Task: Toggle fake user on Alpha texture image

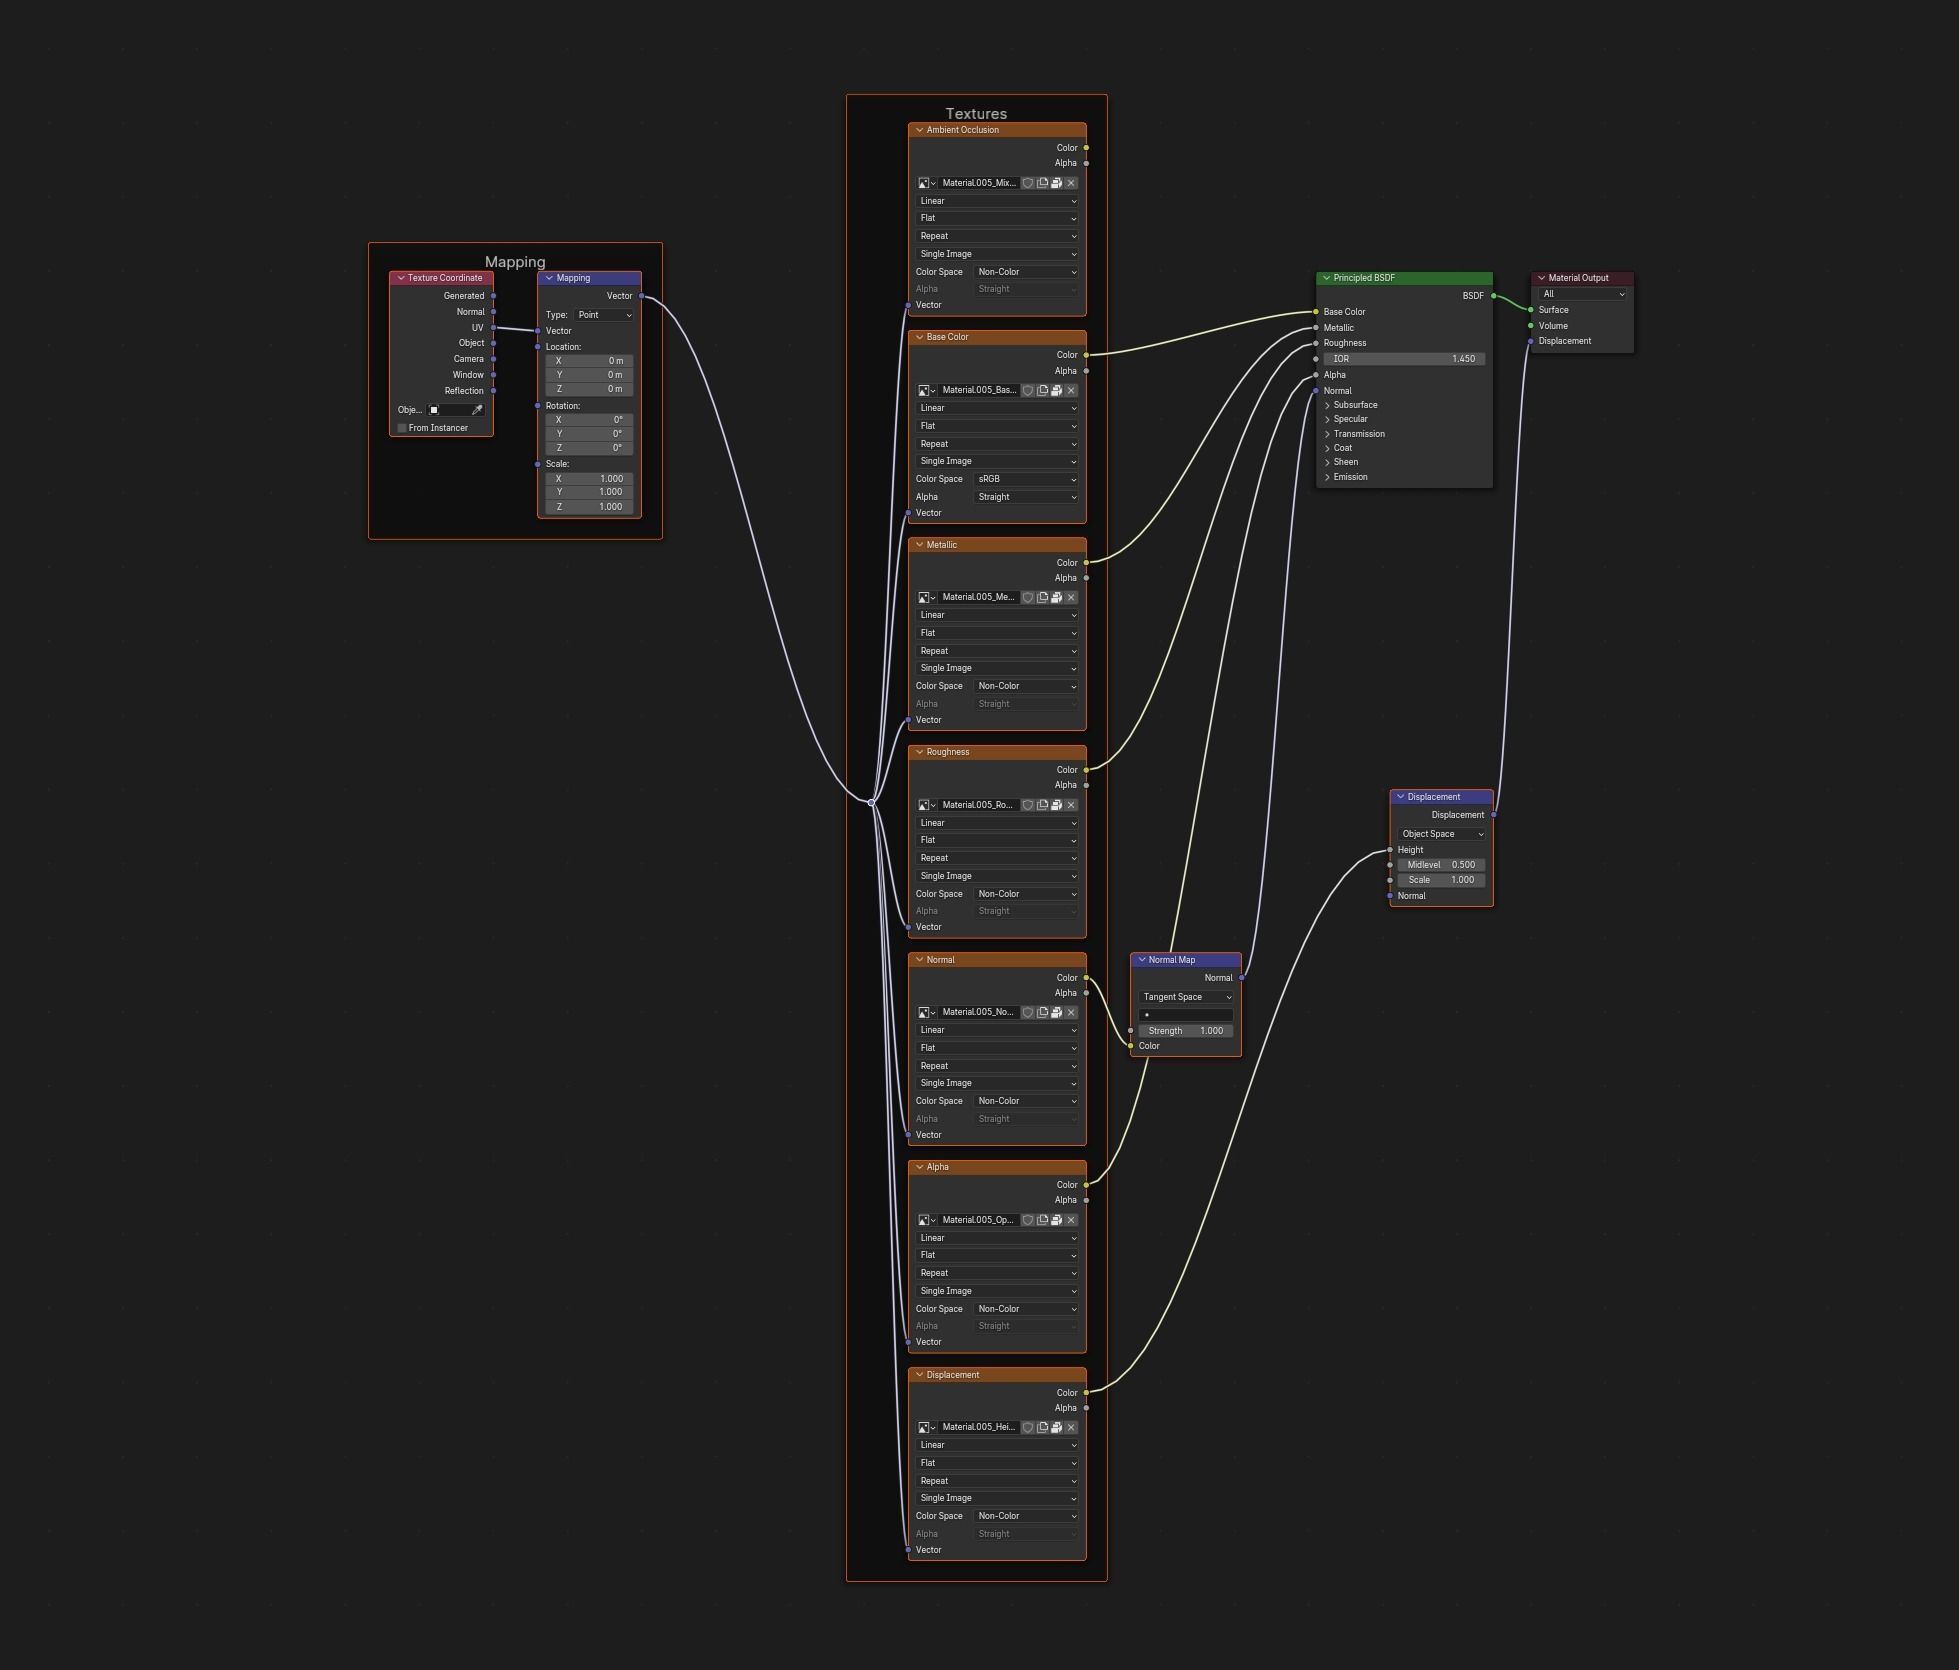Action: [x=1027, y=1220]
